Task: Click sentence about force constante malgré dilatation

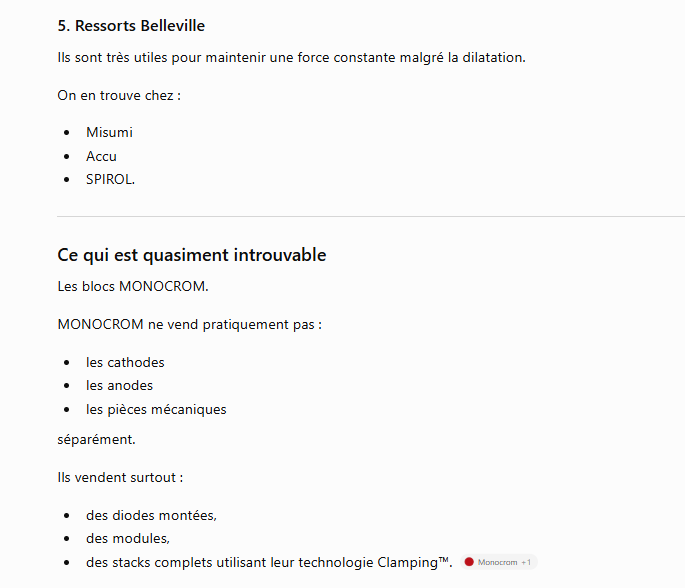Action: [291, 58]
